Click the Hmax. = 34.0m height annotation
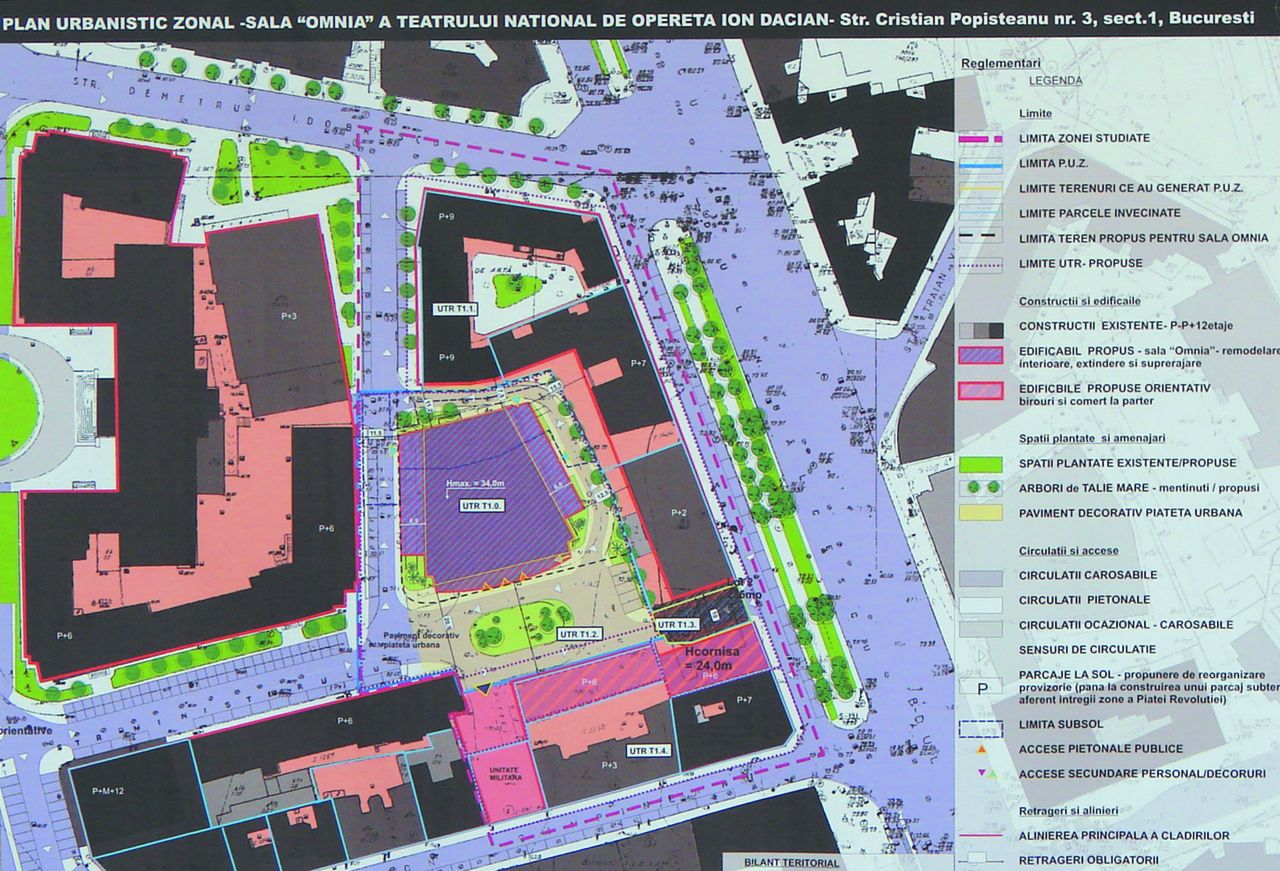Image resolution: width=1280 pixels, height=871 pixels. [x=476, y=487]
